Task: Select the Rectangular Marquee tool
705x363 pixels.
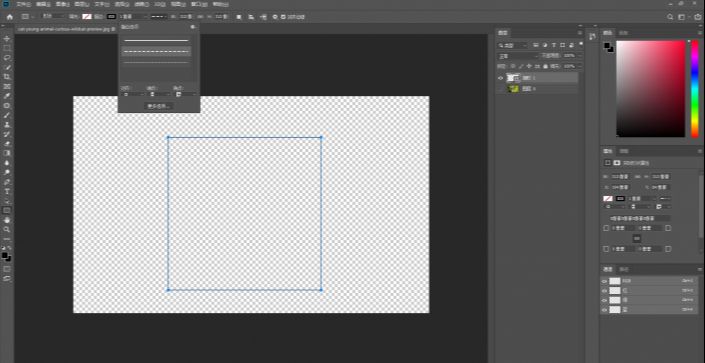Action: pos(7,48)
